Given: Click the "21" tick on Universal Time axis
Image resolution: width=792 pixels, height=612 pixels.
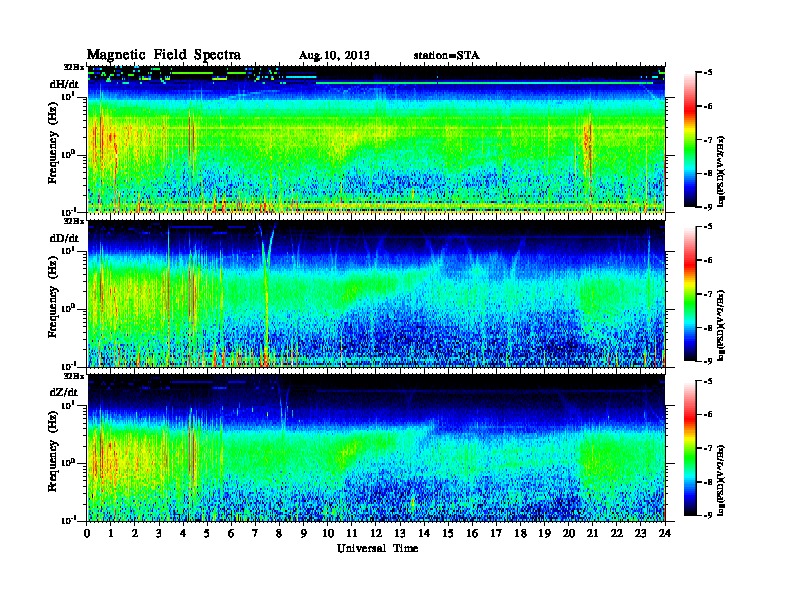Looking at the screenshot, I should coord(592,533).
